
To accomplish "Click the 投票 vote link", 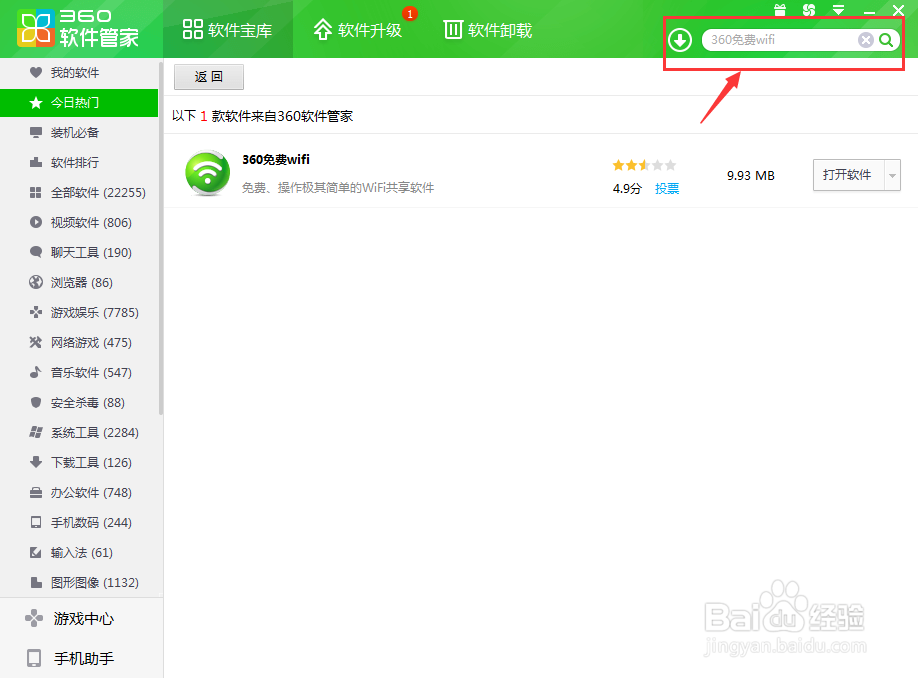I will point(667,189).
